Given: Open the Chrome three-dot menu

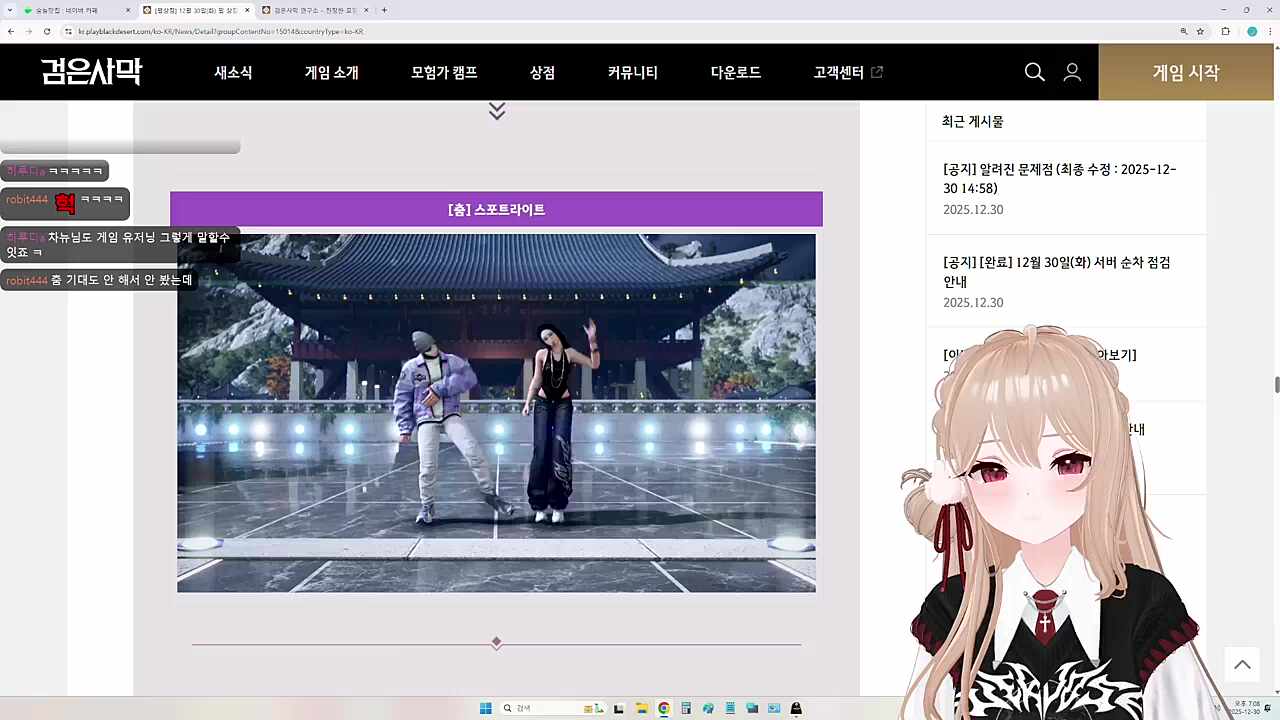Looking at the screenshot, I should (x=1270, y=31).
